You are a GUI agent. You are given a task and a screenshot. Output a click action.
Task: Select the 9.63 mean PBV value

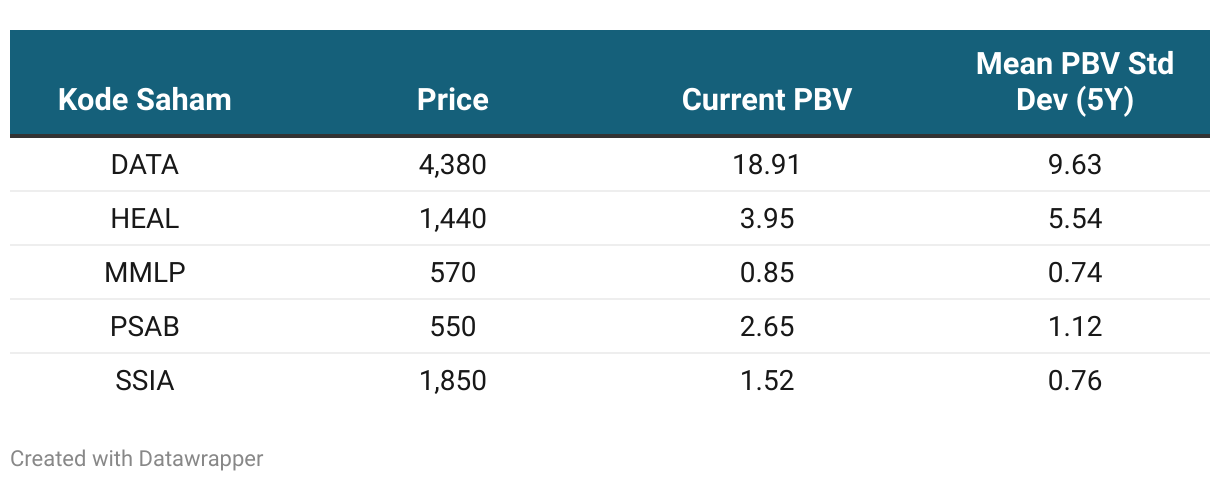(1074, 165)
